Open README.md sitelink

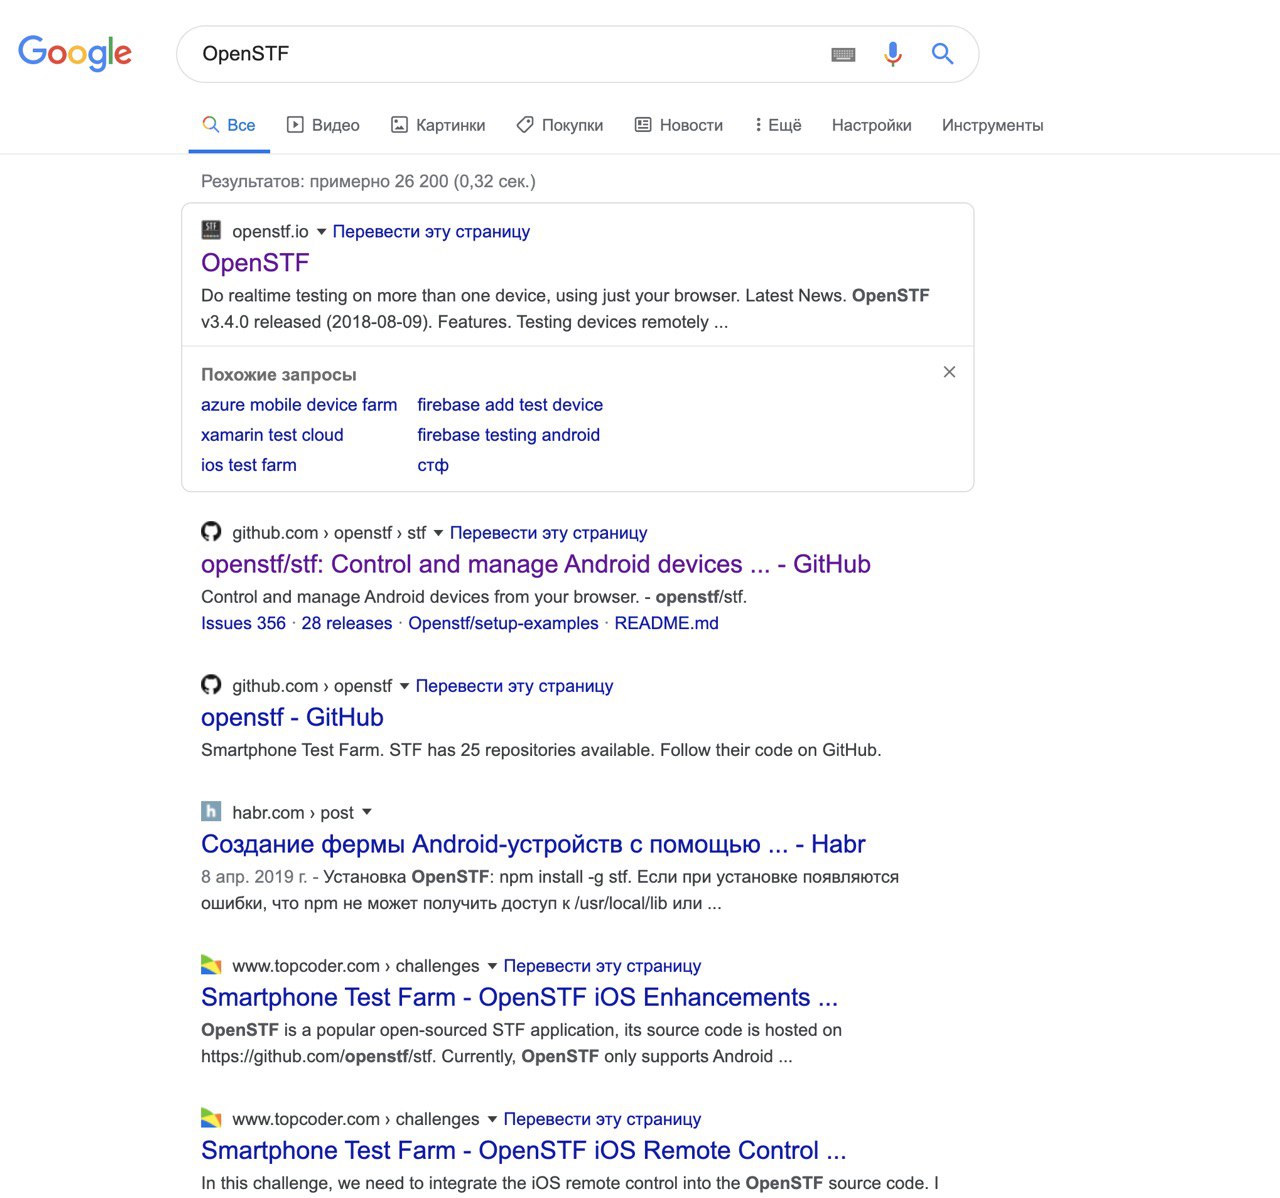pos(666,623)
